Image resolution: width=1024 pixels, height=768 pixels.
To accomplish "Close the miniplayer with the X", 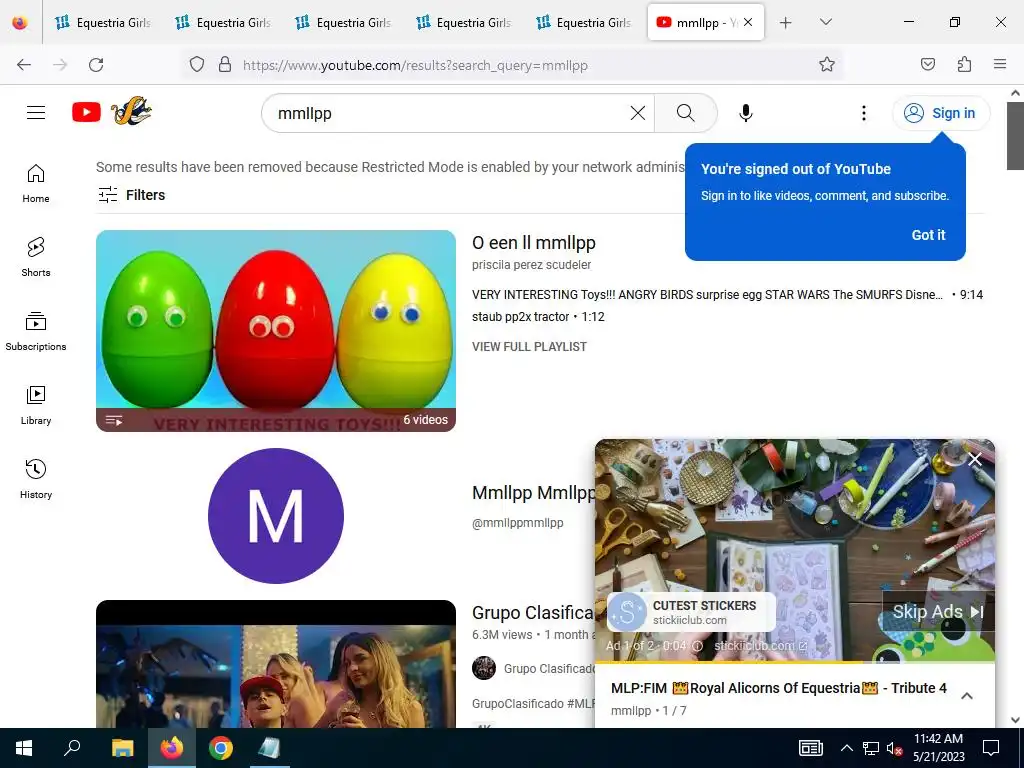I will (x=975, y=459).
